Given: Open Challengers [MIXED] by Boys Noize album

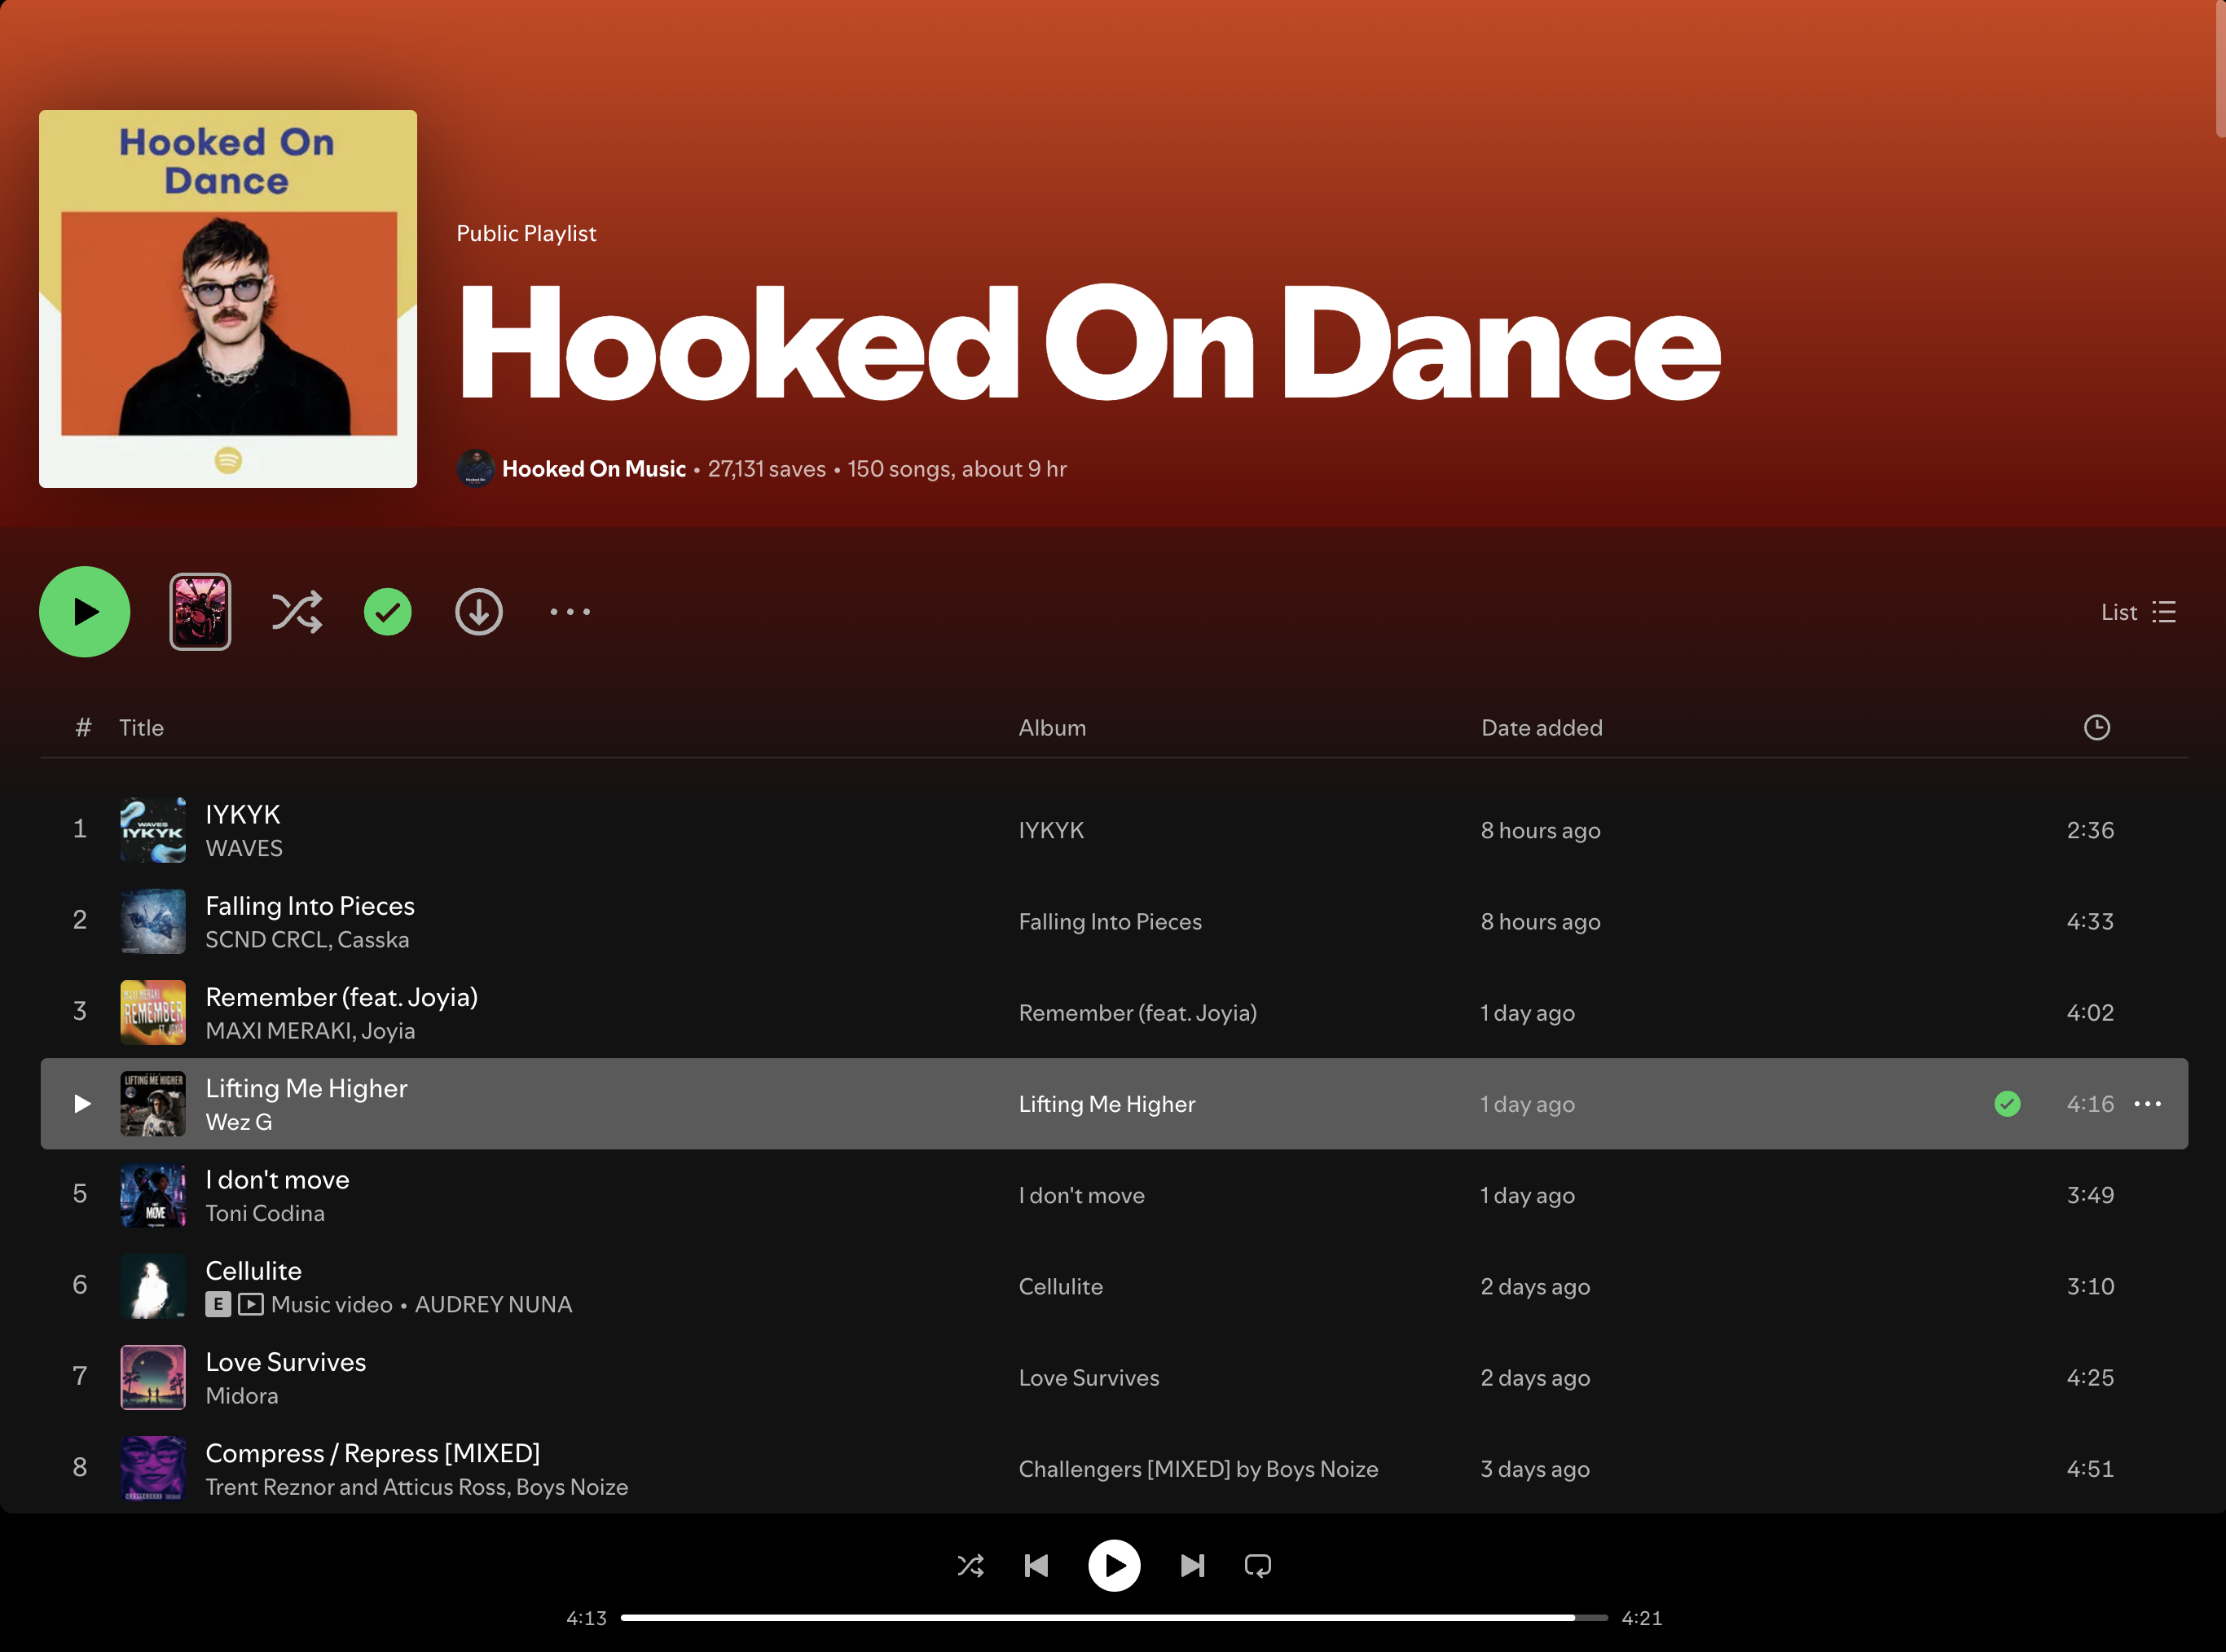Looking at the screenshot, I should pos(1198,1469).
